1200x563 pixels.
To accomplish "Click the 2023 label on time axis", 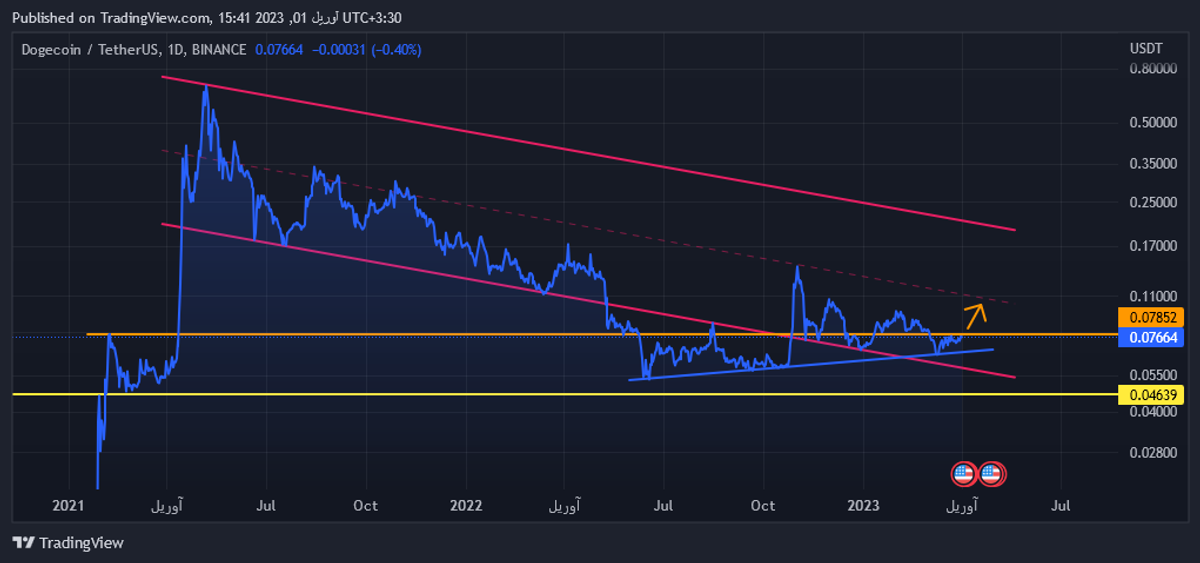I will click(862, 506).
